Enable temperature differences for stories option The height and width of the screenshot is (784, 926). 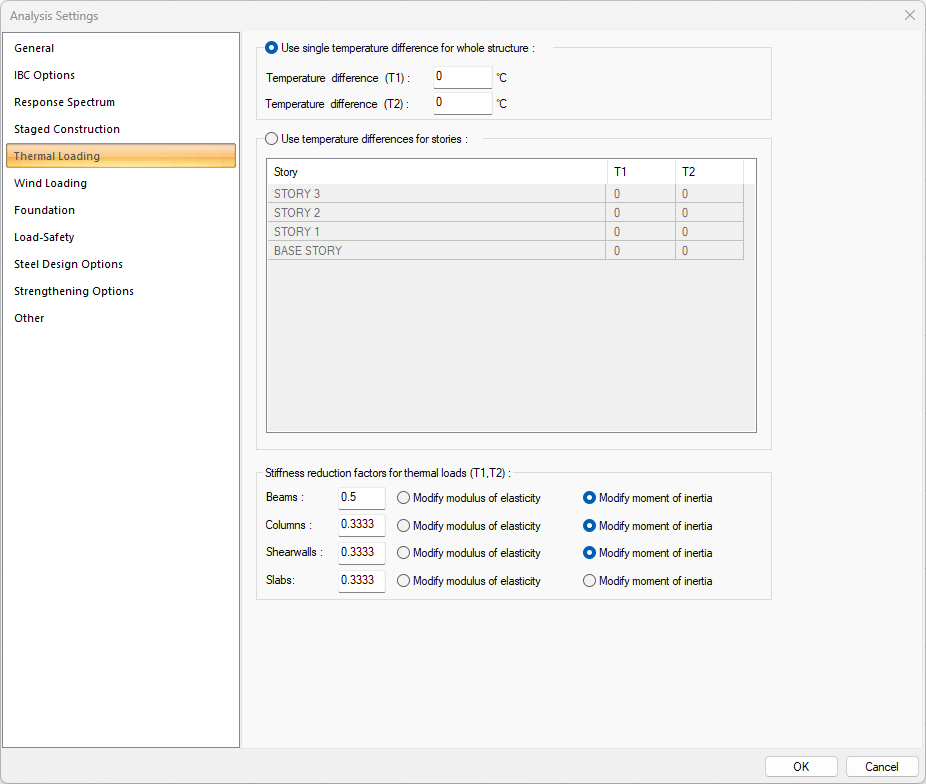(x=272, y=139)
